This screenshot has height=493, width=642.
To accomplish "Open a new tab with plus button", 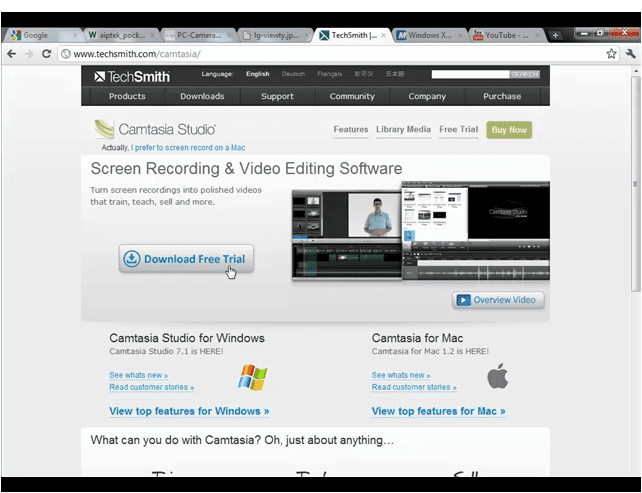I will click(x=555, y=35).
